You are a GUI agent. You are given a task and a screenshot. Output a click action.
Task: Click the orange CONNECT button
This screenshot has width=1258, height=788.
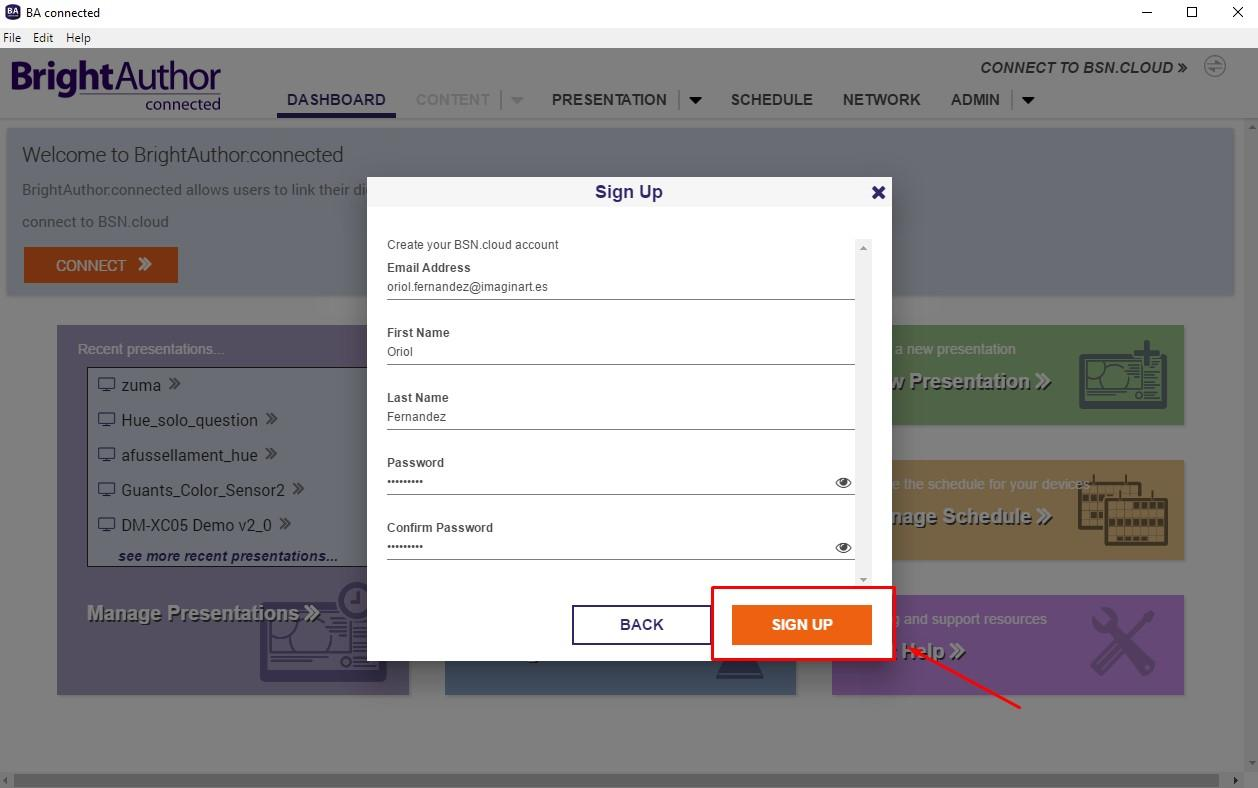101,265
